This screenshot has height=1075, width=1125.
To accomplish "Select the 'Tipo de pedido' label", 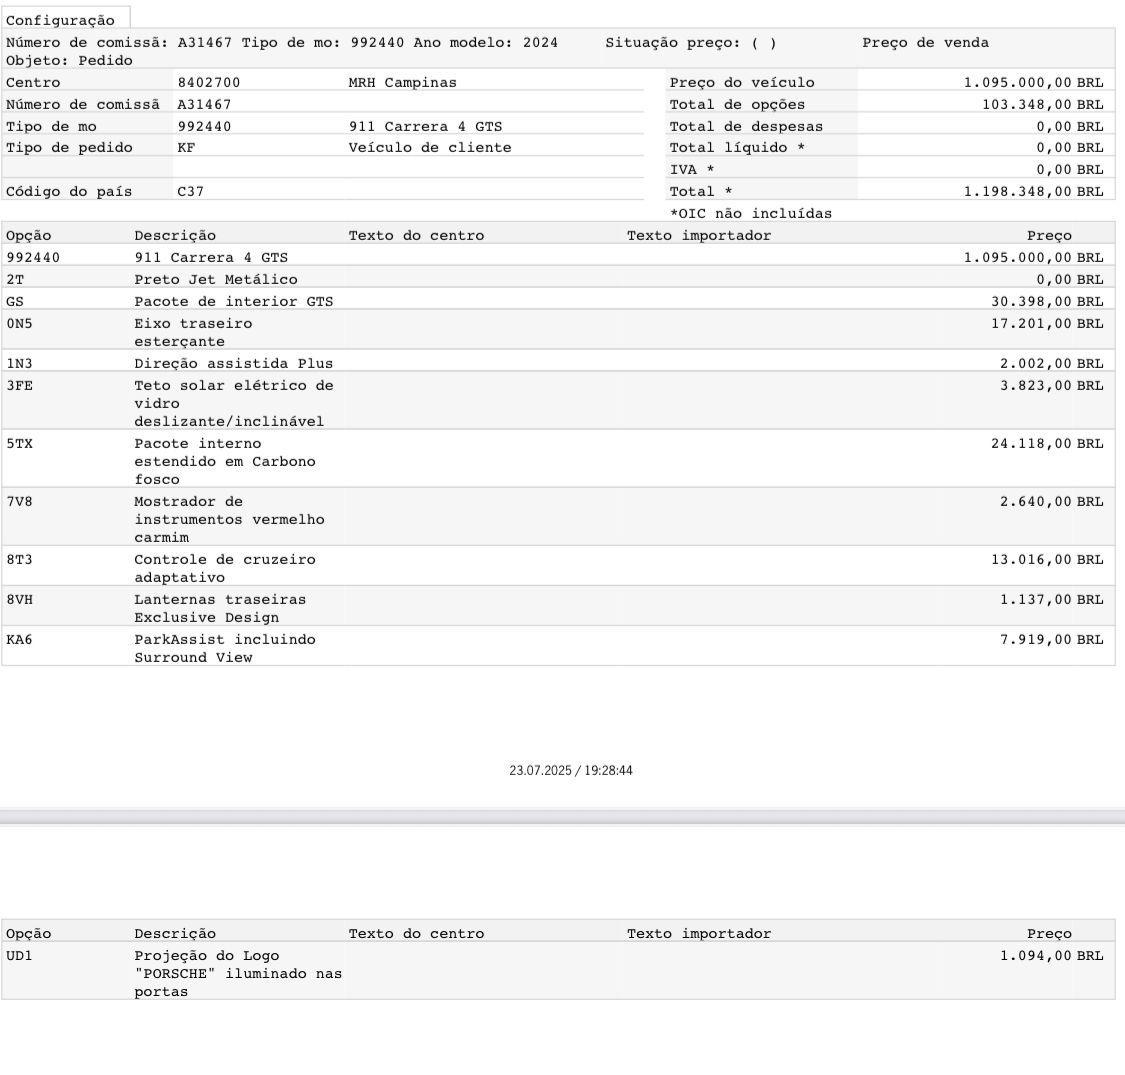I will pyautogui.click(x=69, y=147).
